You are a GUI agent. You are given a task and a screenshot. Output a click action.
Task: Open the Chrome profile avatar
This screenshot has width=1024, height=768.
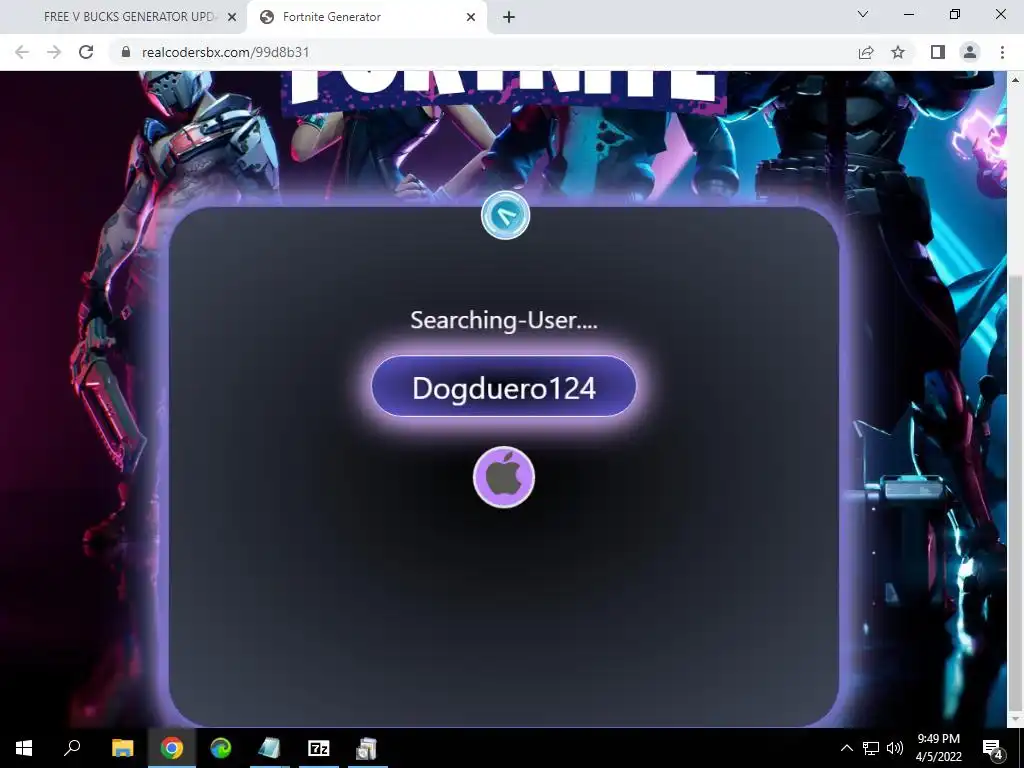[970, 52]
